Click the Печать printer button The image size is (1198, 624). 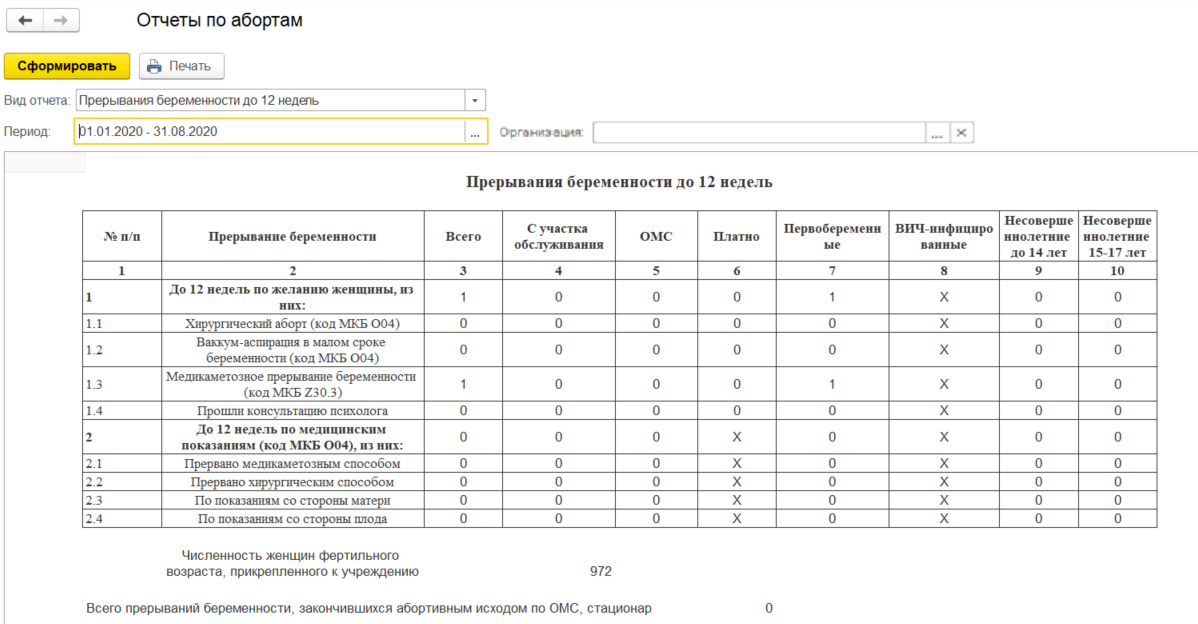click(x=181, y=66)
